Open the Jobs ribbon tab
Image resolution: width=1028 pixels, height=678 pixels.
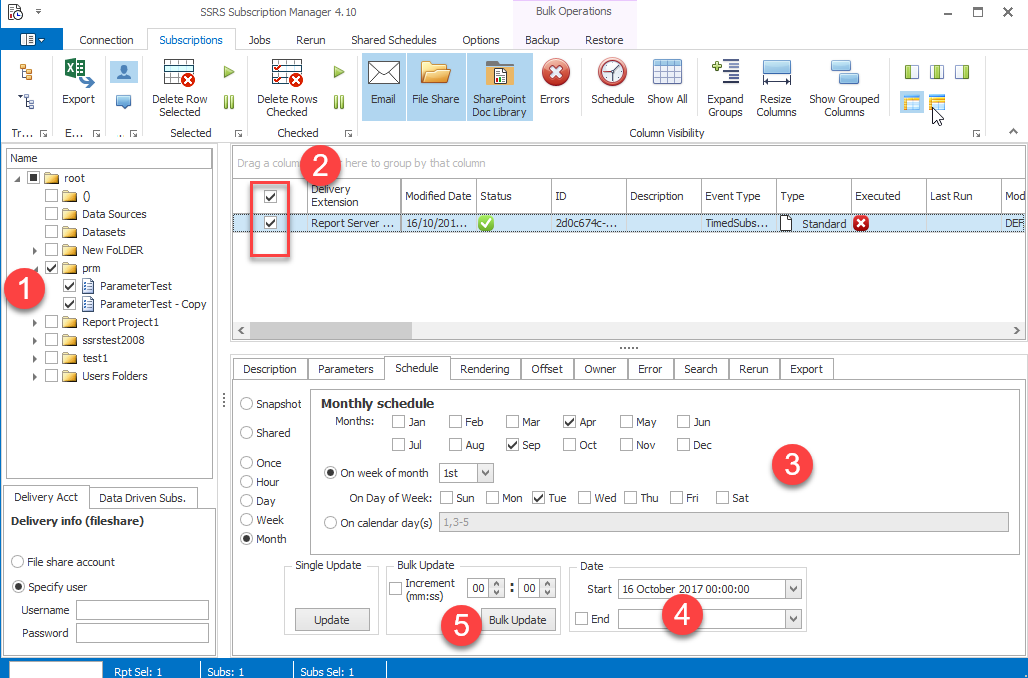tap(260, 40)
